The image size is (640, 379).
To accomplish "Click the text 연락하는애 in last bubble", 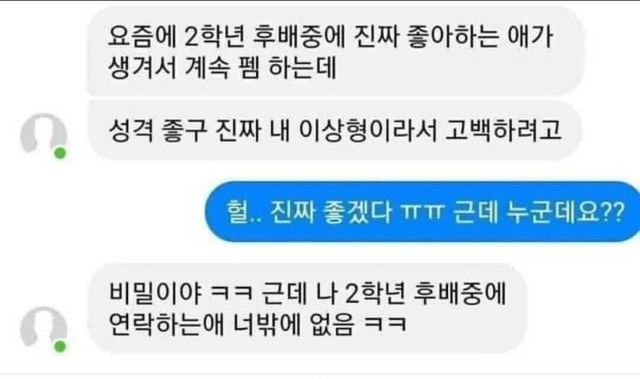I will [x=167, y=324].
